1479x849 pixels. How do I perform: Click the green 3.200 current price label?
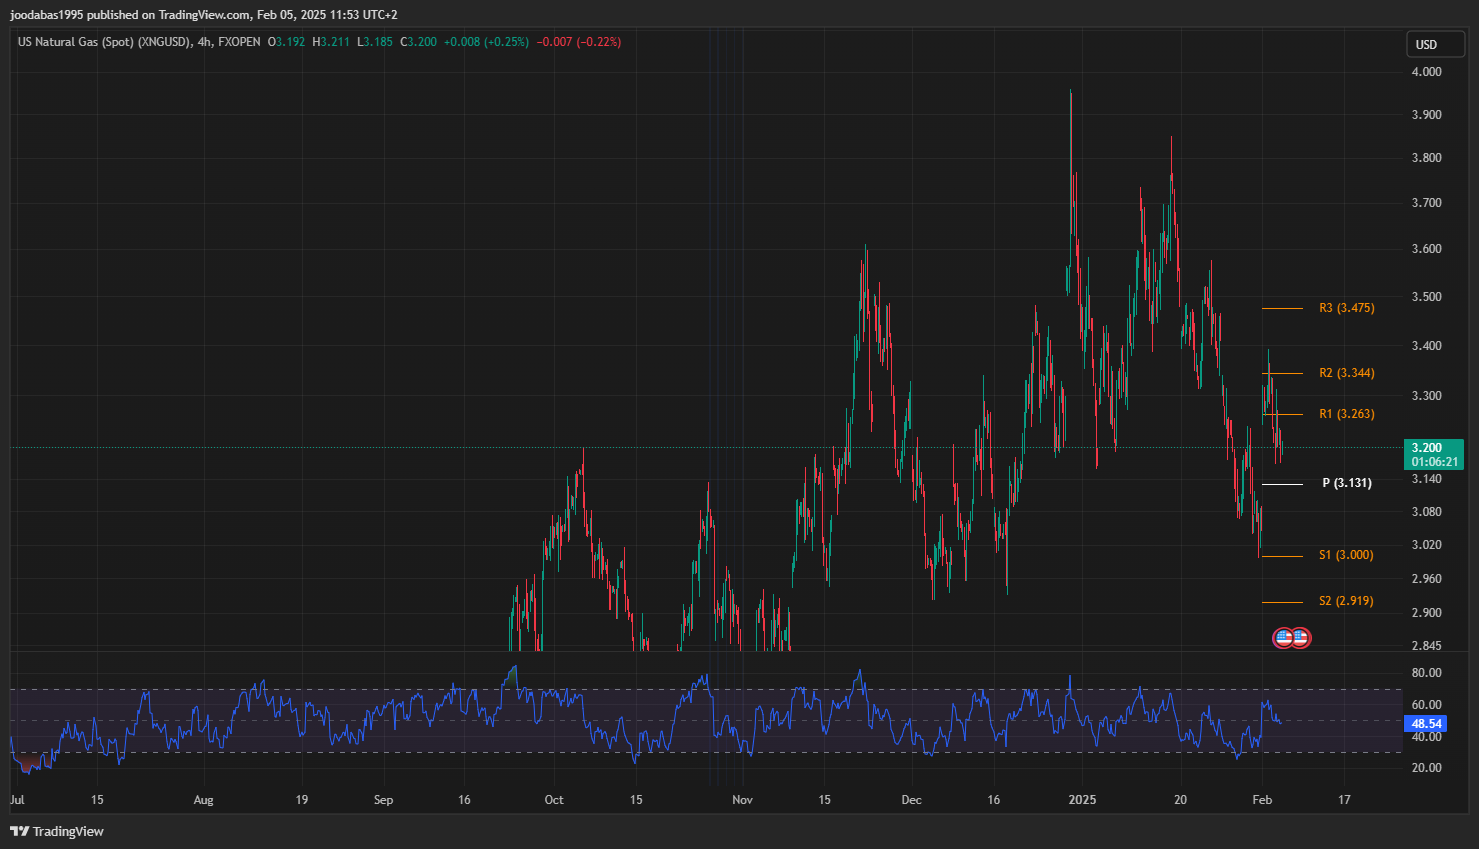tap(1434, 454)
